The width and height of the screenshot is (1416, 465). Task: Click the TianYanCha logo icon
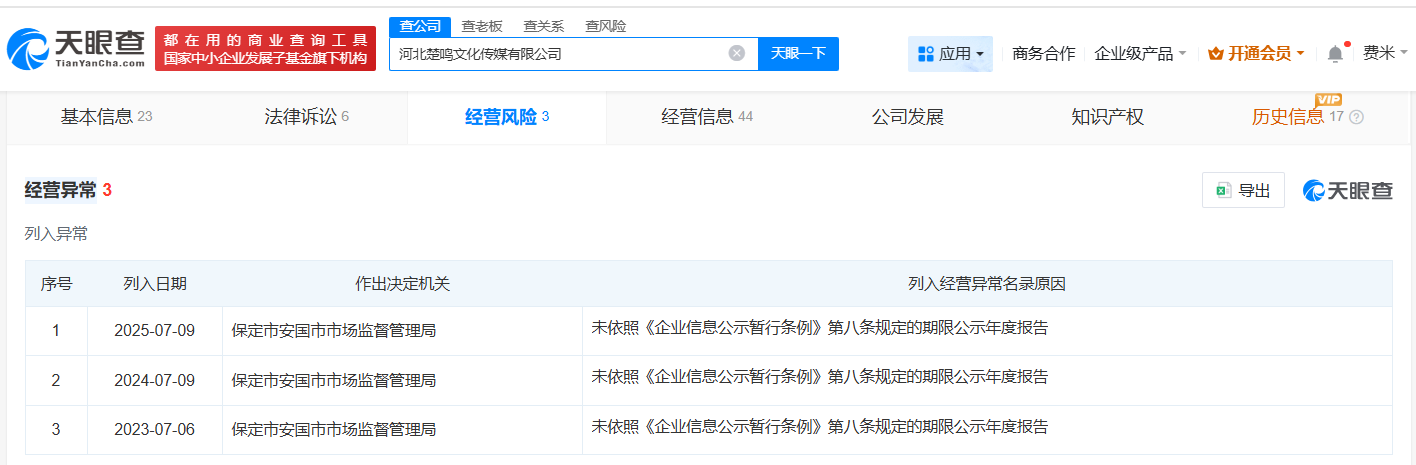pos(27,49)
